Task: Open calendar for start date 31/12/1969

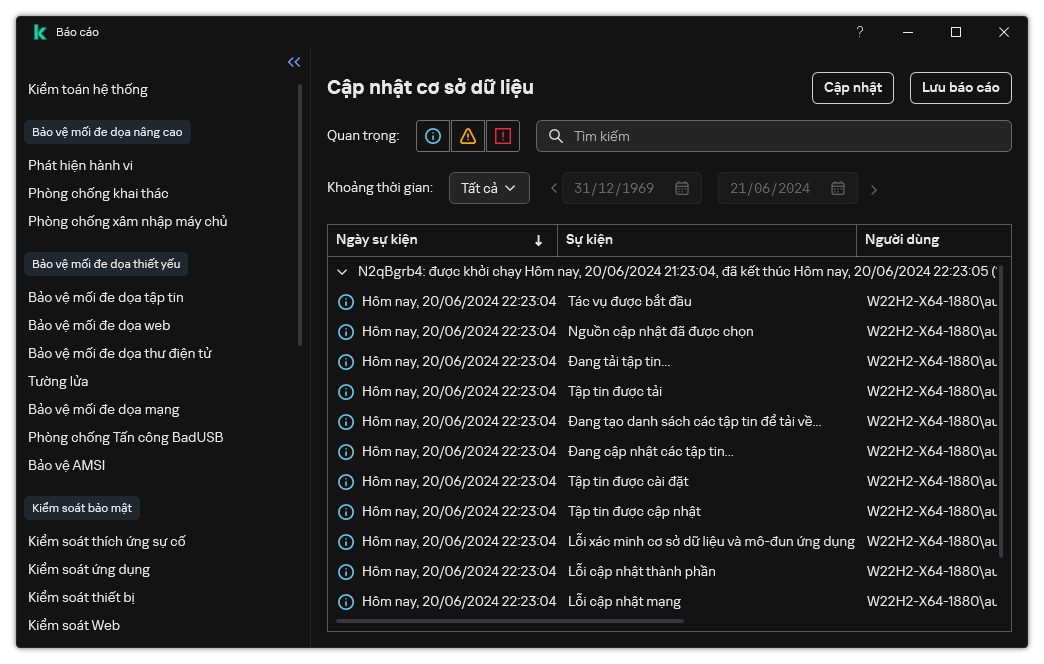Action: [x=682, y=189]
